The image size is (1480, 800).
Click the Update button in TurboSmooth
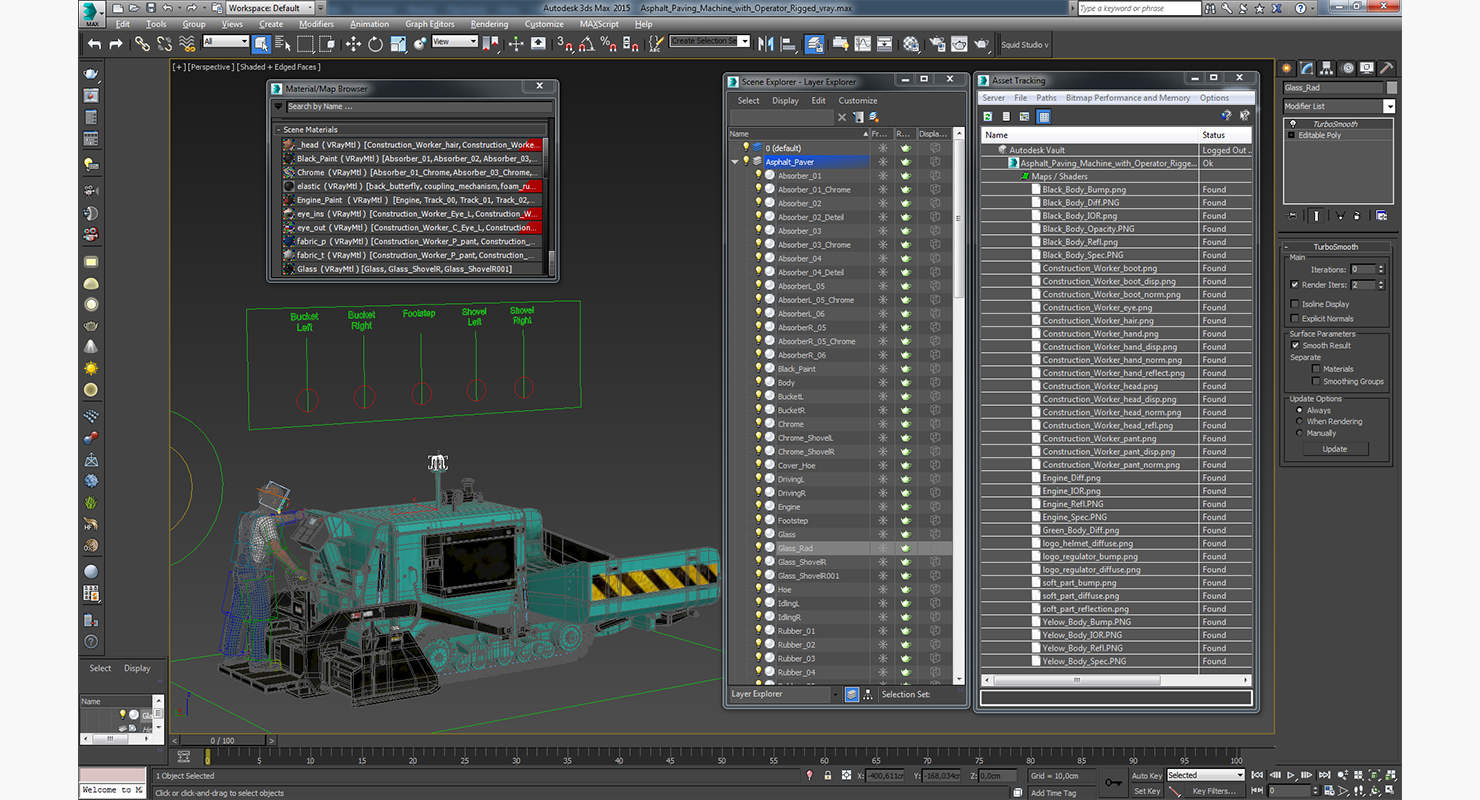click(1335, 449)
